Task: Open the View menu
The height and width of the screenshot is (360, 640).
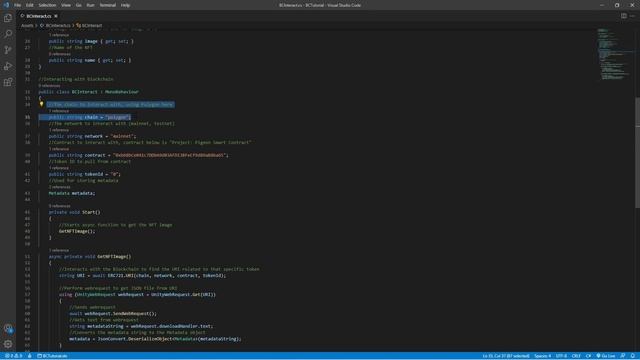Action: [66, 5]
